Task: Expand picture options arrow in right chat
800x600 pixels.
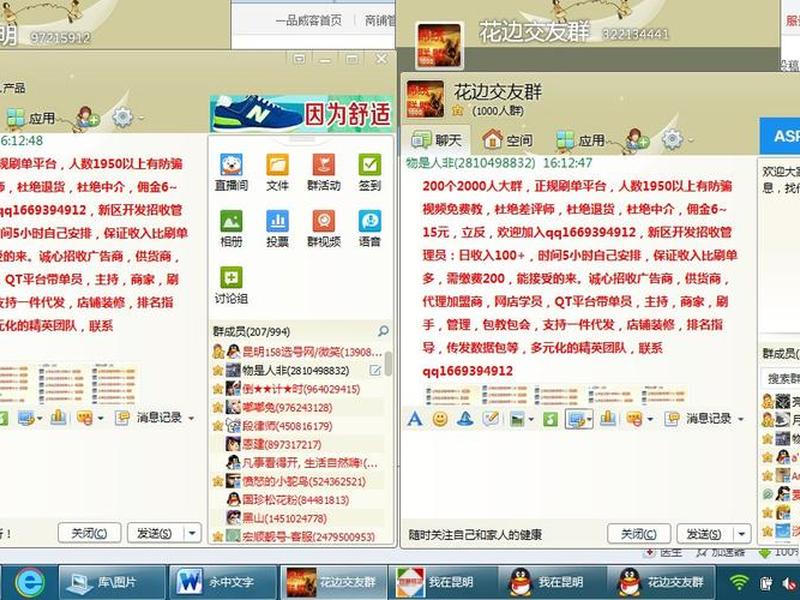Action: point(531,420)
